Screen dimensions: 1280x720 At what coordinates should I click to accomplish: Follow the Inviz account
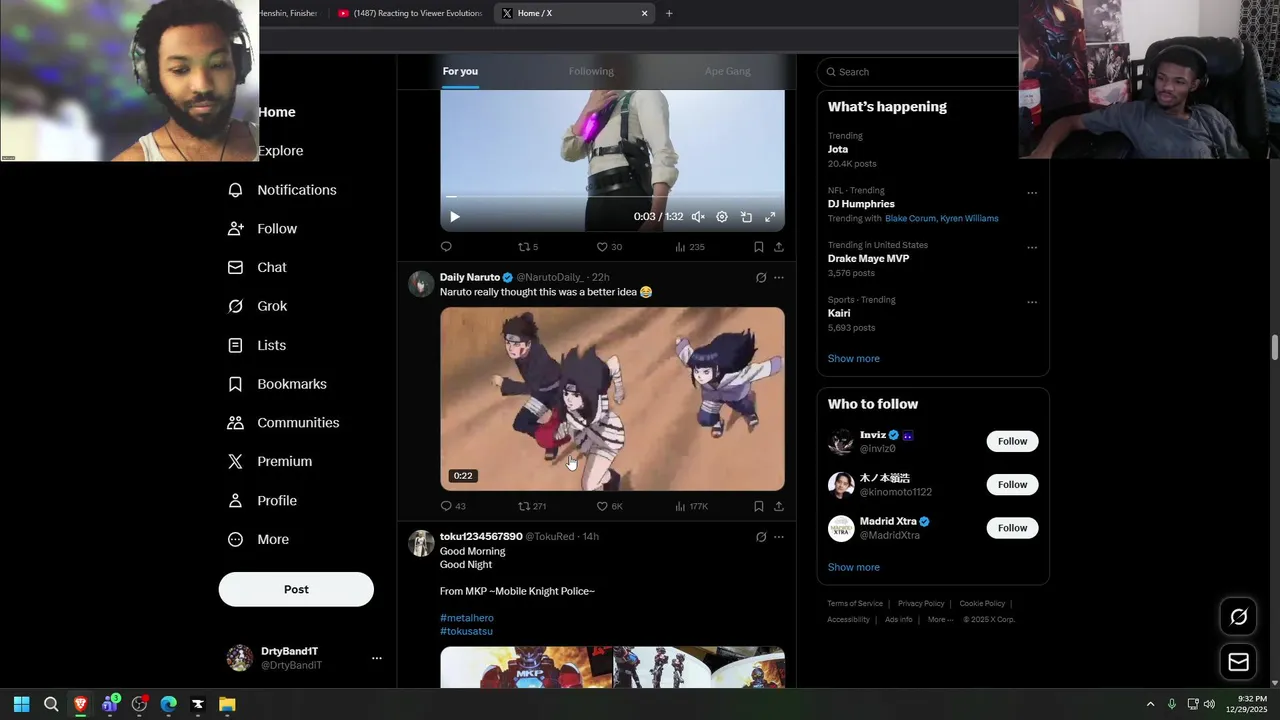tap(1012, 441)
